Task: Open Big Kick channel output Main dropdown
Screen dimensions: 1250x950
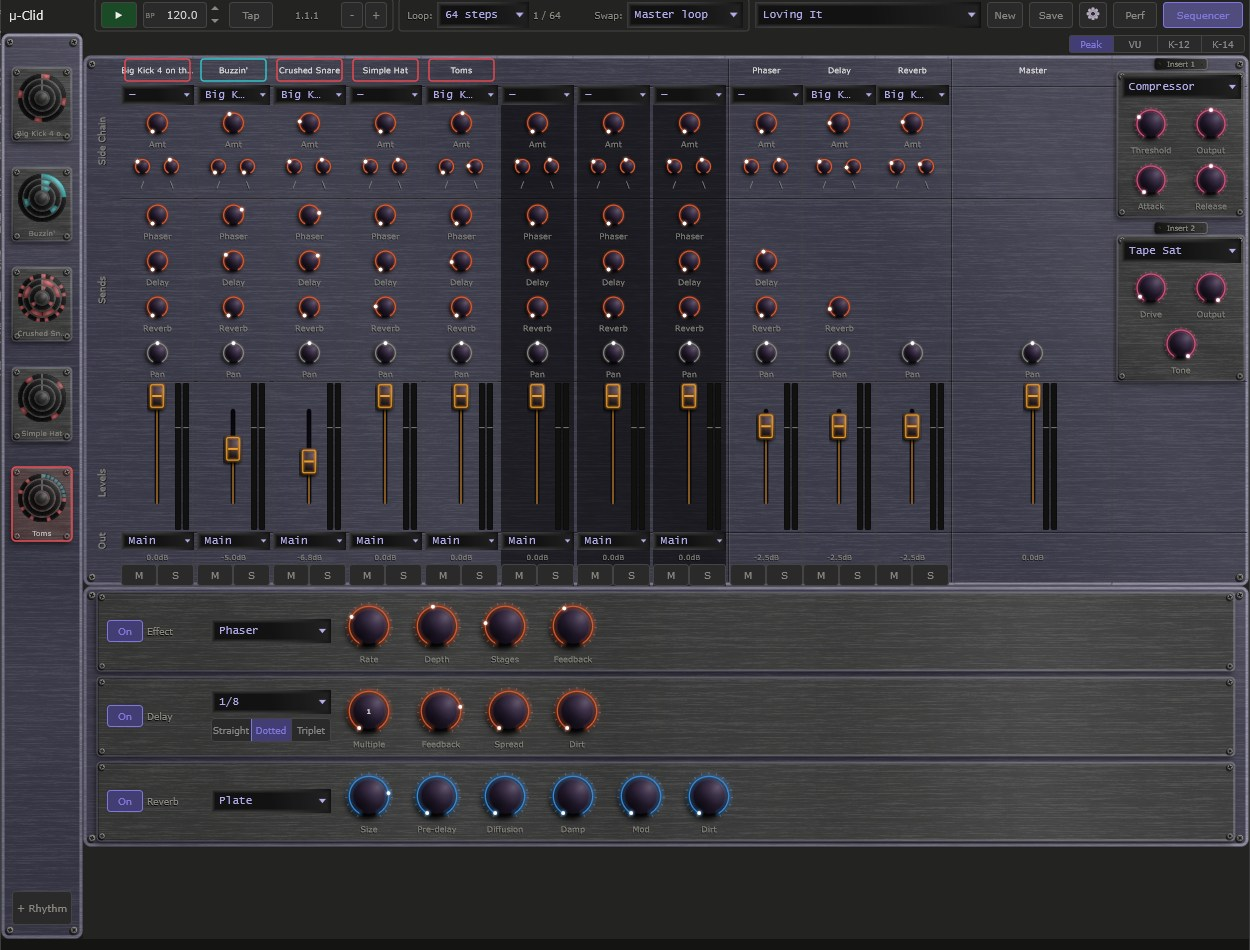Action: click(x=158, y=541)
